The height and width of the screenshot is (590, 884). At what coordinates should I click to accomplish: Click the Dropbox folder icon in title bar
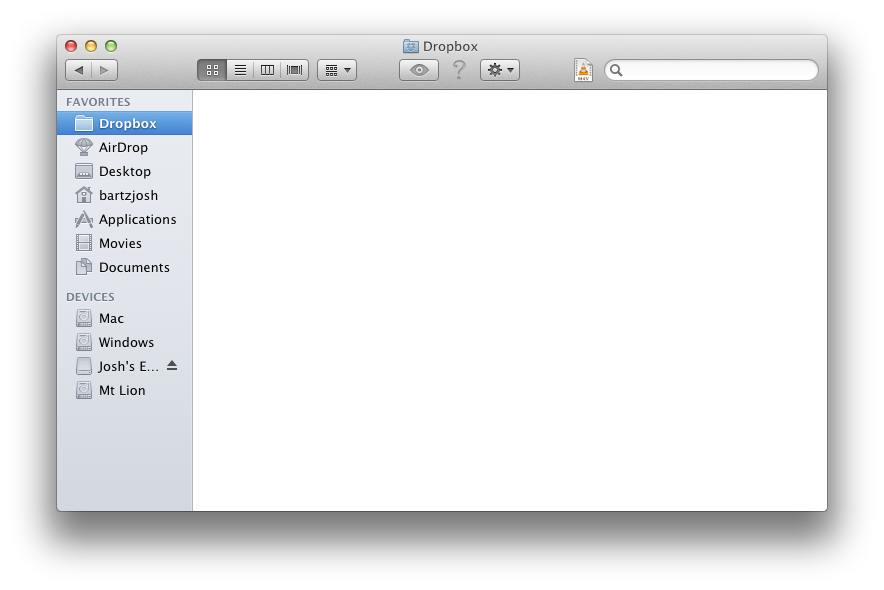pos(410,46)
